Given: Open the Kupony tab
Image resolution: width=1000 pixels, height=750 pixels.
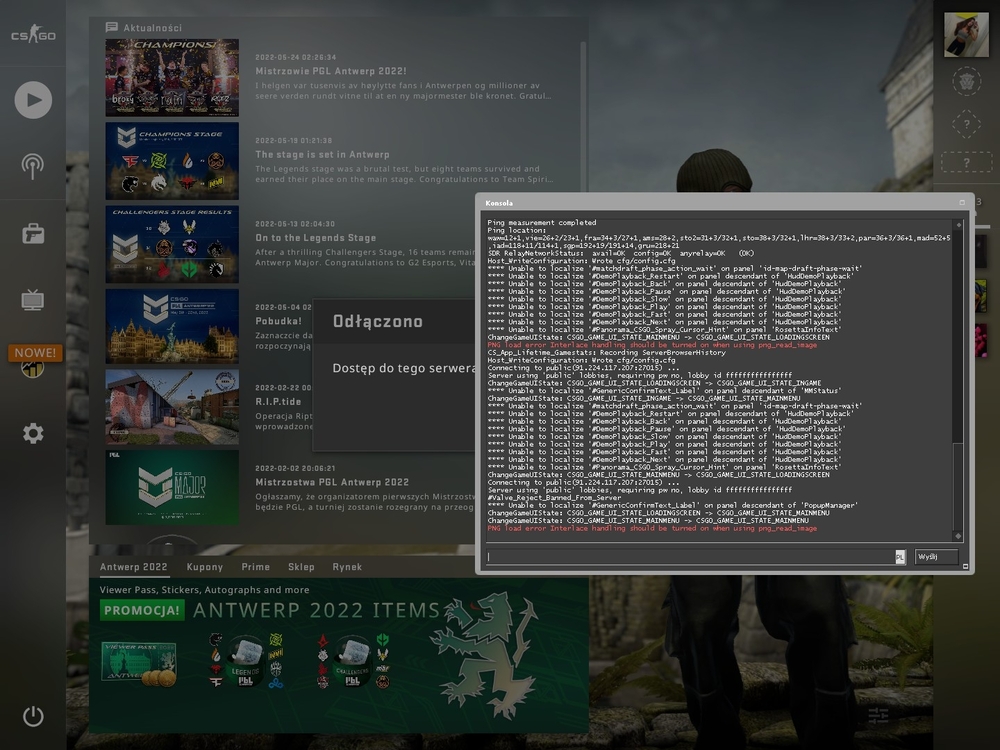Looking at the screenshot, I should tap(205, 567).
